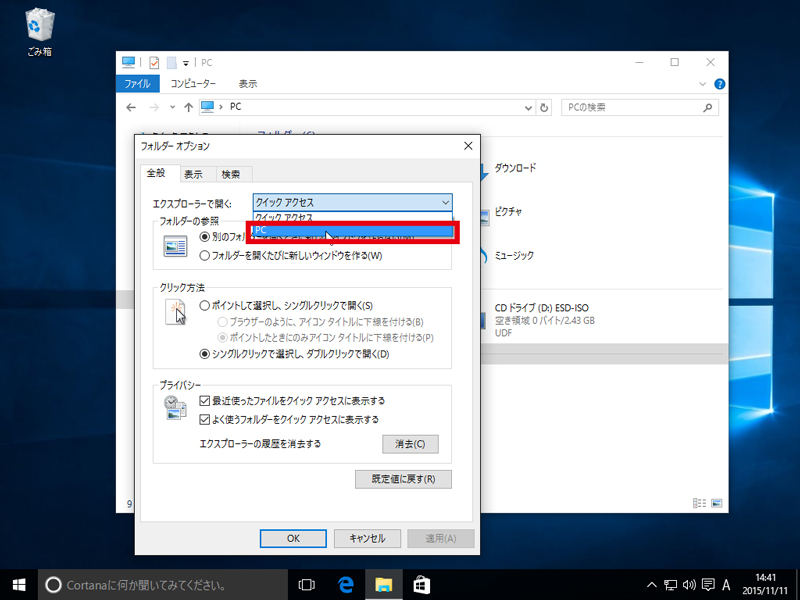
Task: Click the Cortana search box
Action: coord(163,585)
